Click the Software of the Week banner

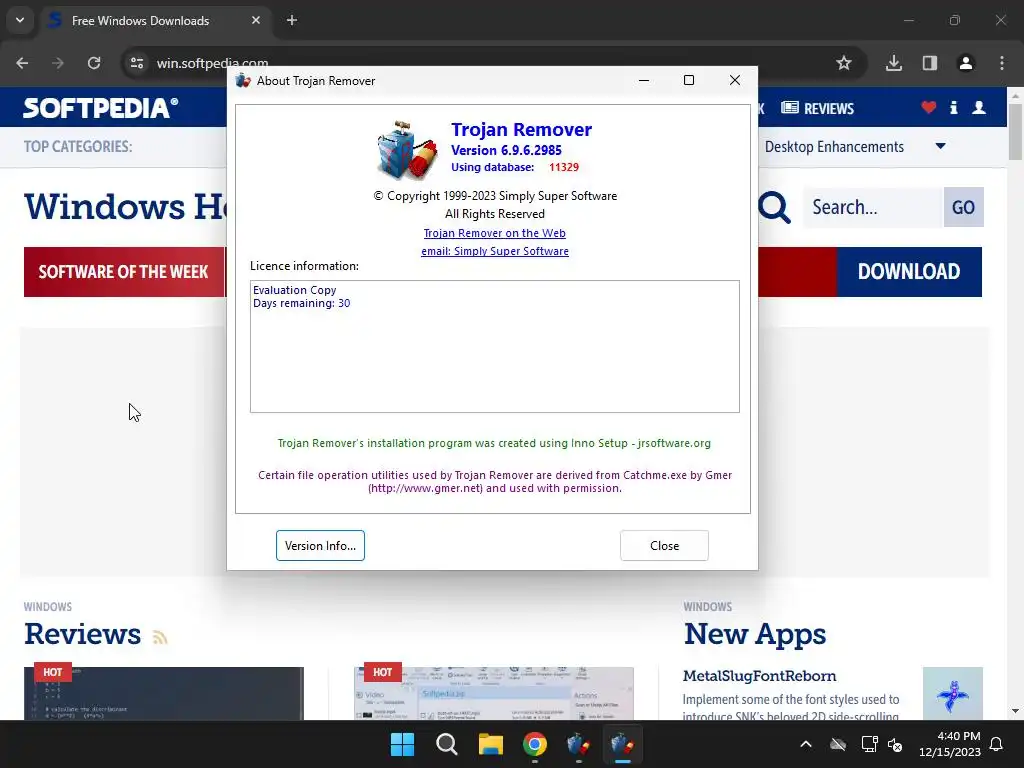click(x=124, y=272)
